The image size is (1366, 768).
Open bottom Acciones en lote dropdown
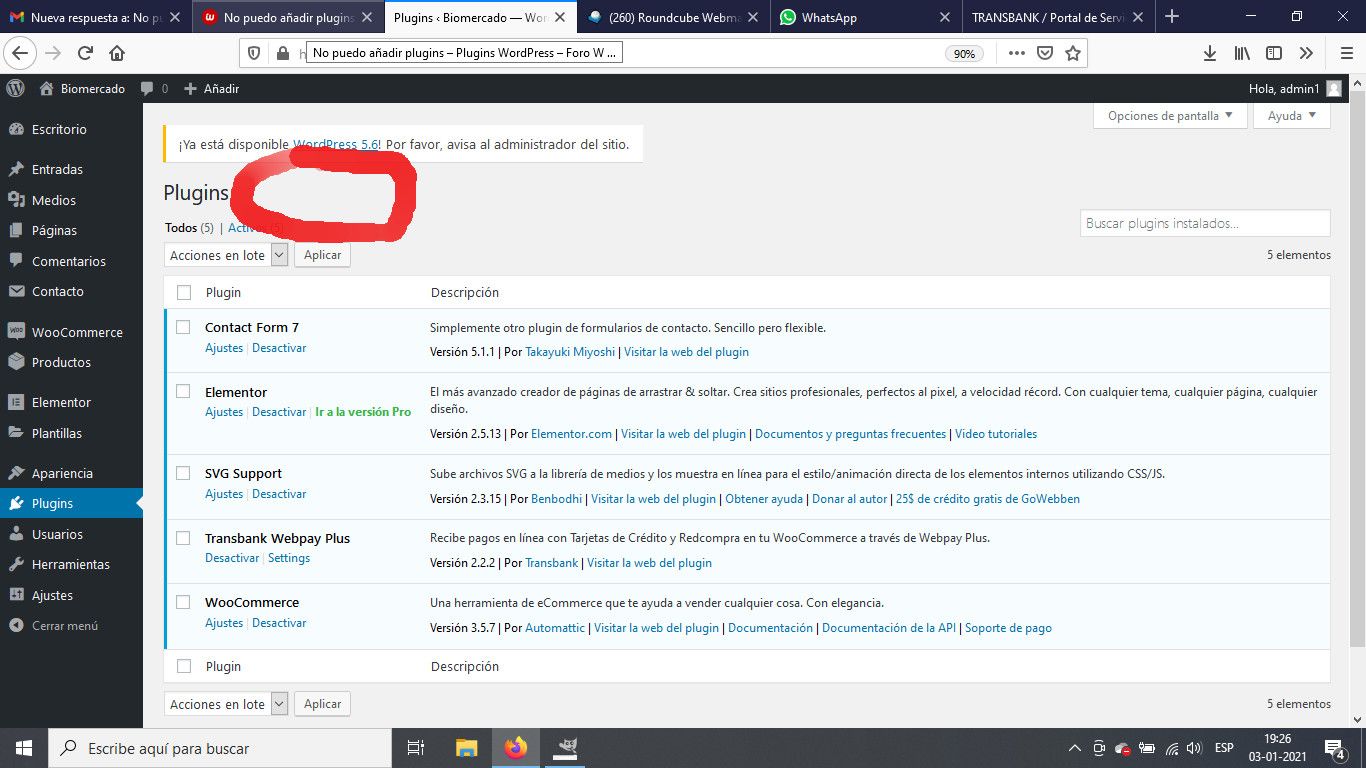[x=226, y=704]
